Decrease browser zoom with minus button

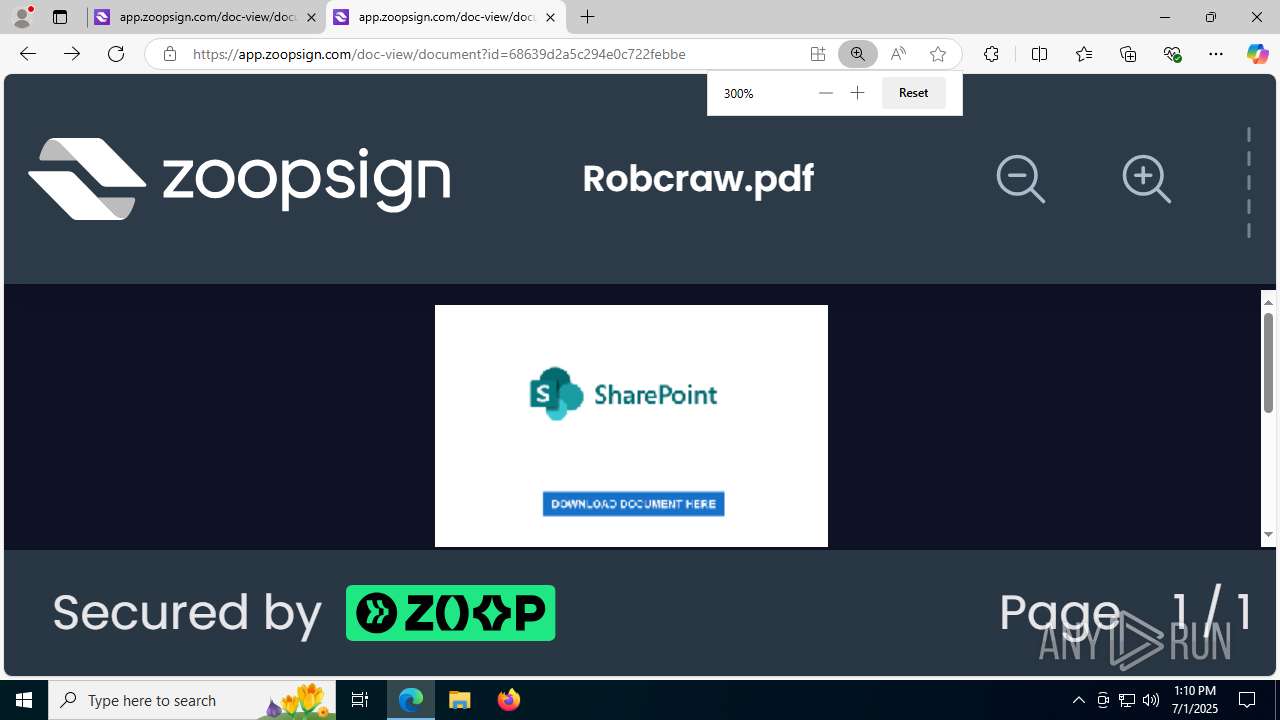click(825, 93)
